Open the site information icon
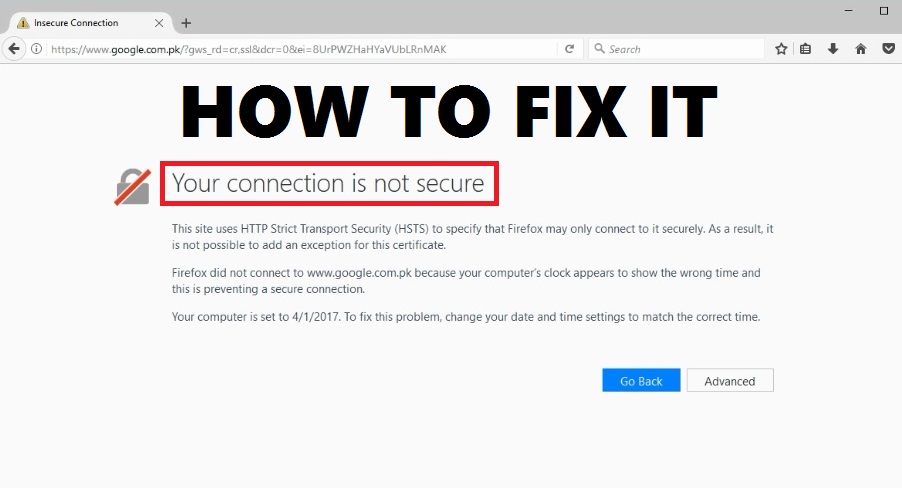This screenshot has height=488, width=902. pos(37,49)
